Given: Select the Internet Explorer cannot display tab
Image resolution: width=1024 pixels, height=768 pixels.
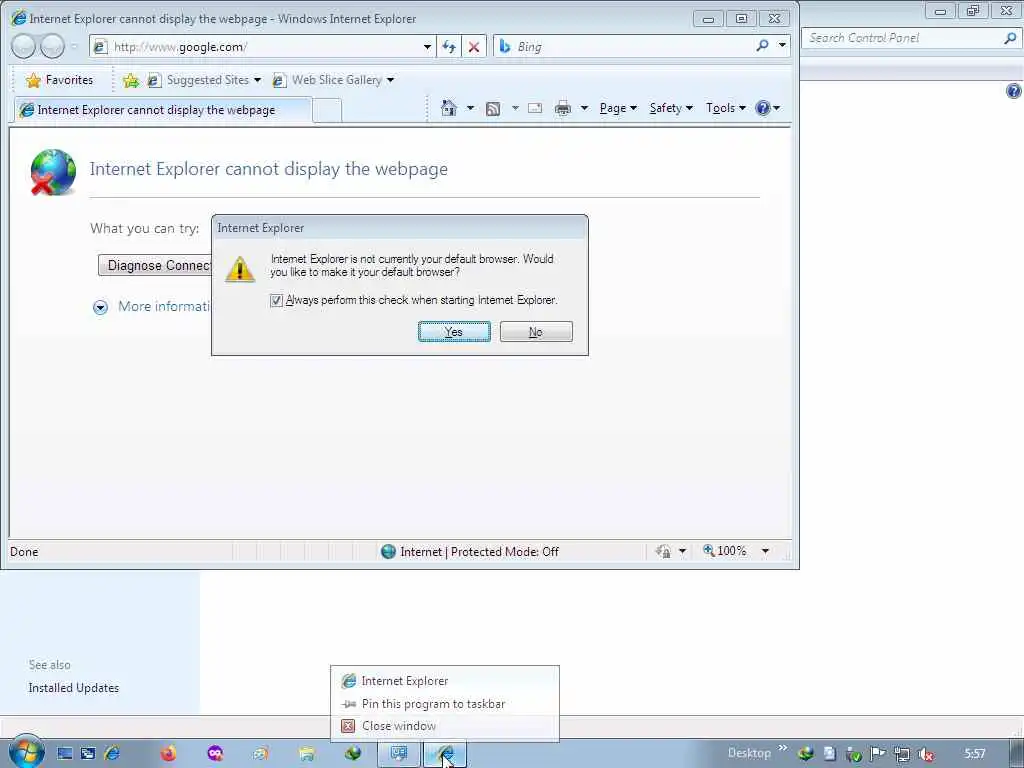Looking at the screenshot, I should point(163,110).
